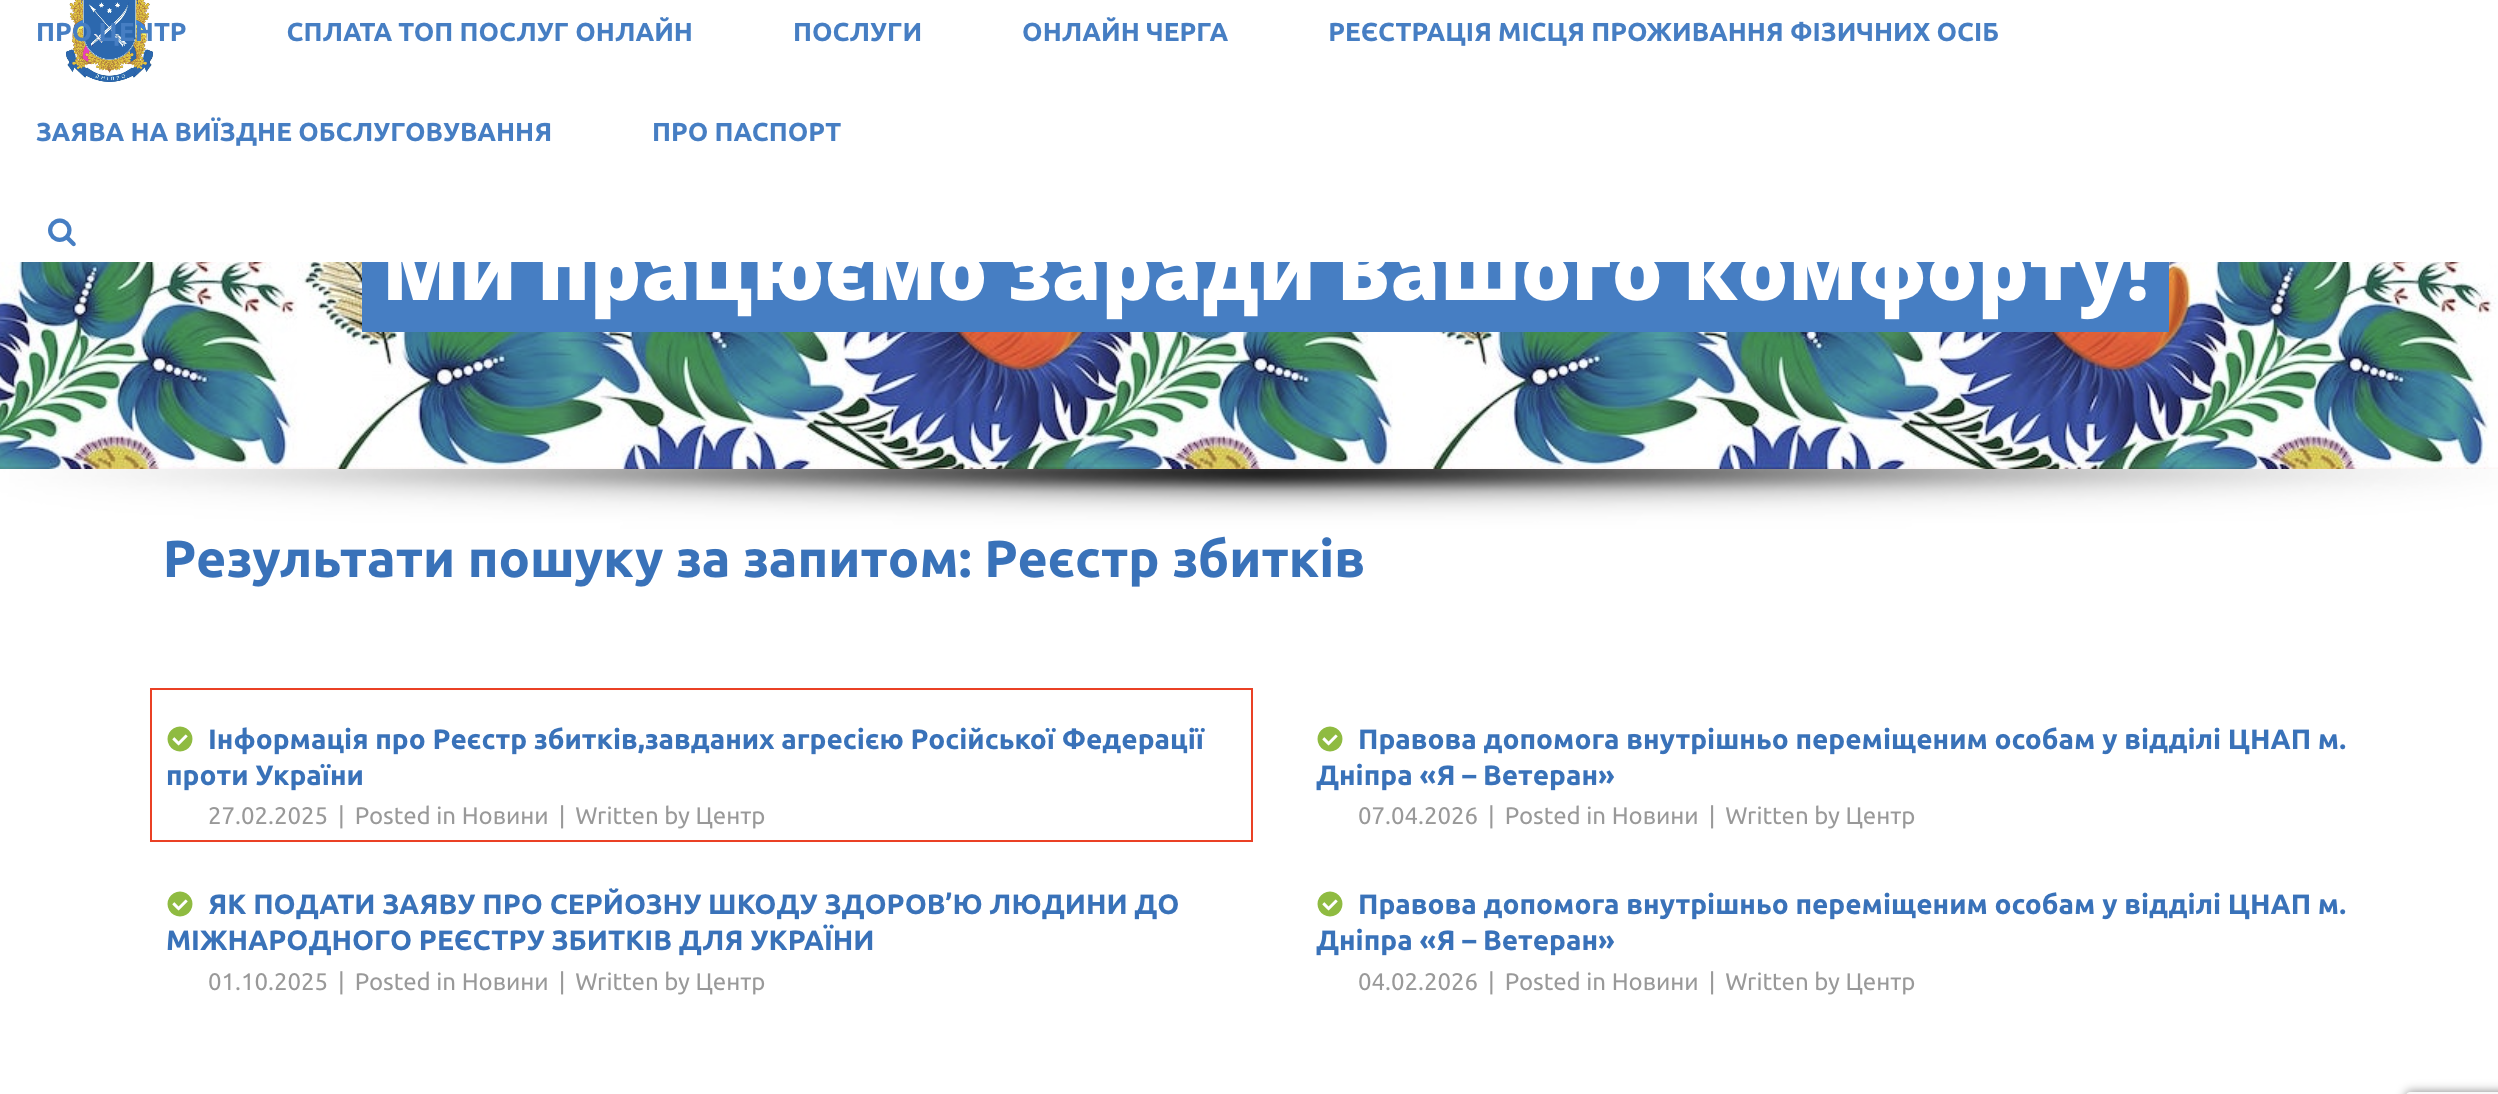
Task: Click the author Центр on the 04.02.2026 post
Action: click(1880, 982)
